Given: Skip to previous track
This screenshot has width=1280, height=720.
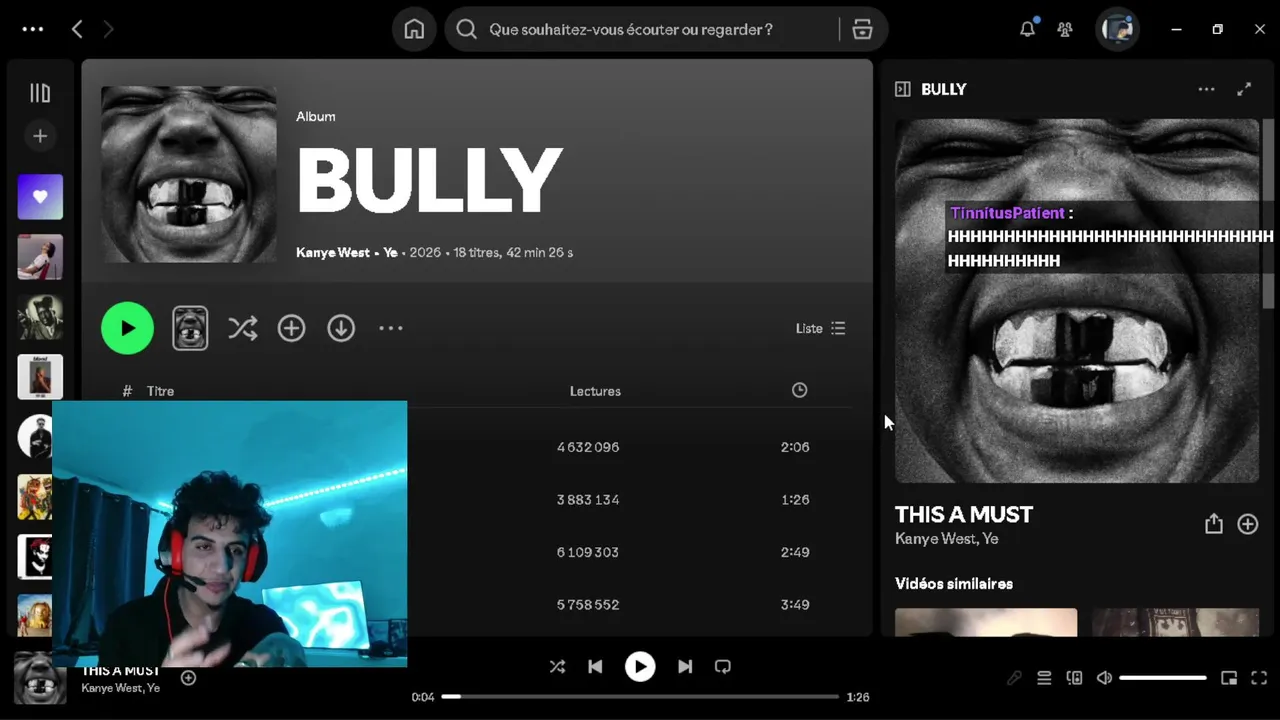Looking at the screenshot, I should coord(595,666).
